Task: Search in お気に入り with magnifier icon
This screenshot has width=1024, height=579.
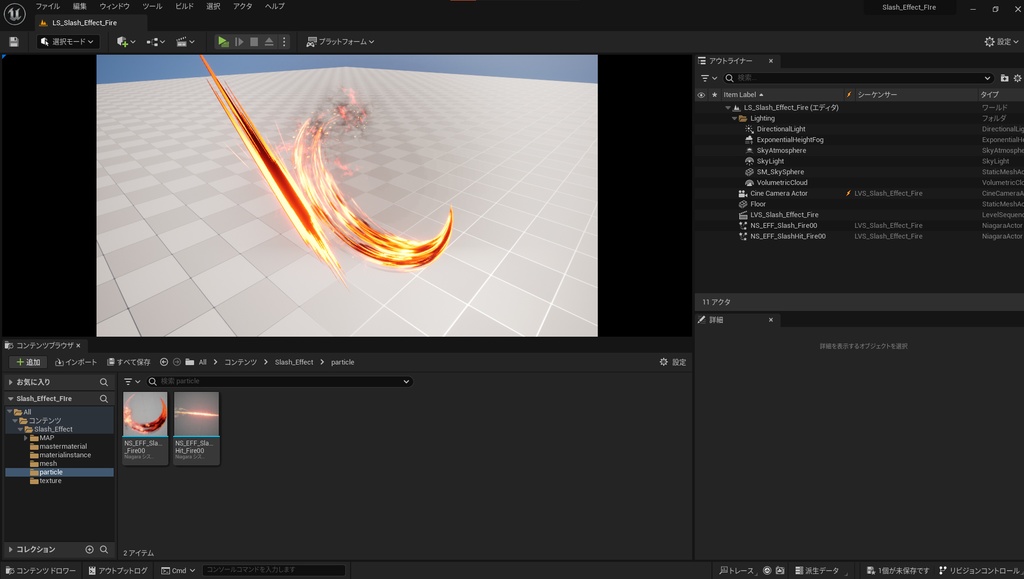Action: [104, 383]
